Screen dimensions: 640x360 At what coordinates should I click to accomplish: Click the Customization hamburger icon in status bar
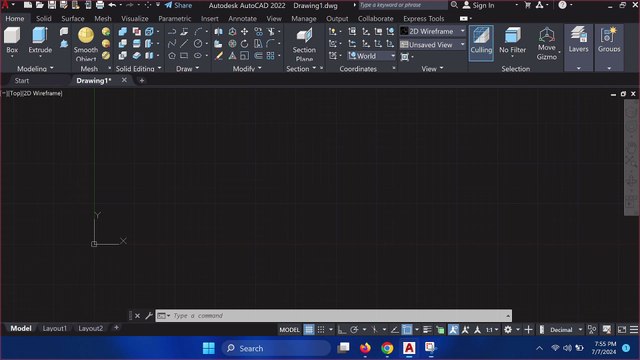coord(633,329)
